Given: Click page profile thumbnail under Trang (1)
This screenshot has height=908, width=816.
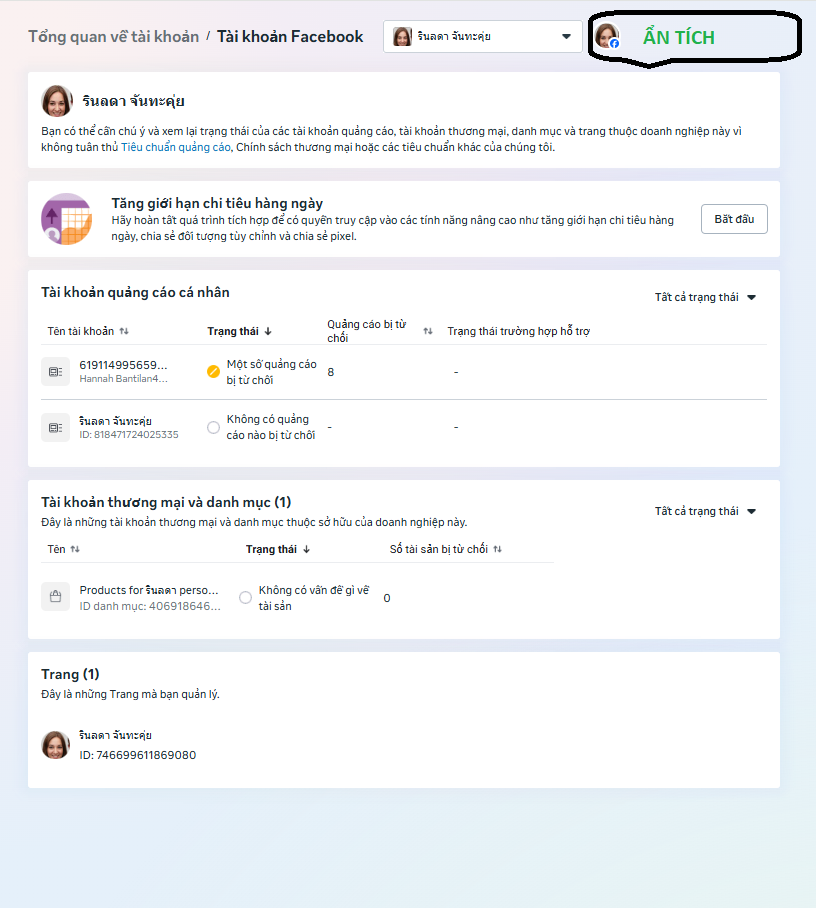Looking at the screenshot, I should click(x=56, y=745).
